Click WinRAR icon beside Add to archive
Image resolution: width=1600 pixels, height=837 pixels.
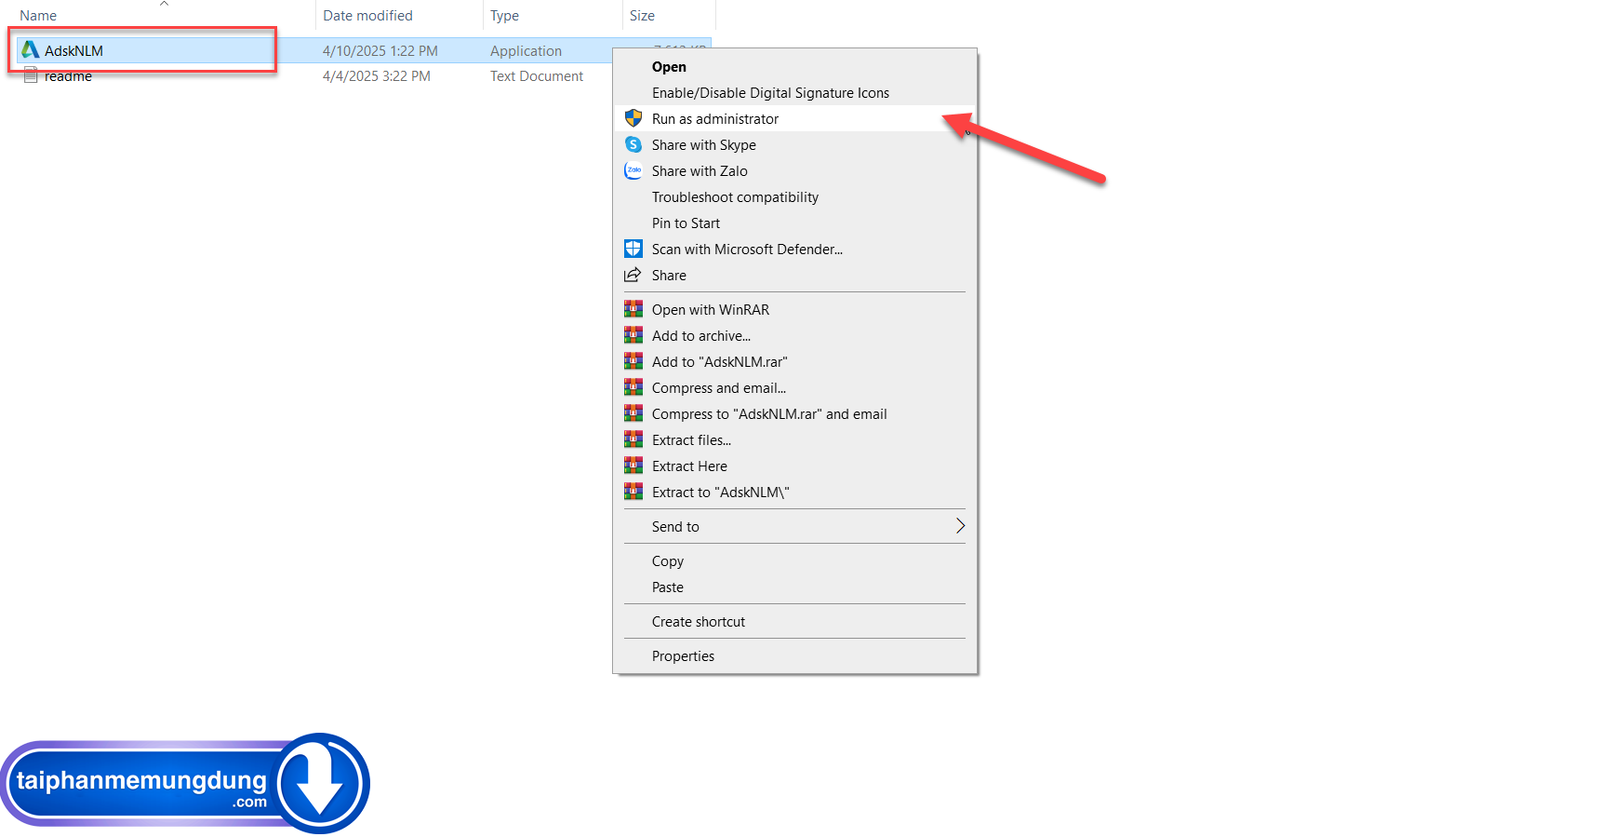pyautogui.click(x=633, y=335)
